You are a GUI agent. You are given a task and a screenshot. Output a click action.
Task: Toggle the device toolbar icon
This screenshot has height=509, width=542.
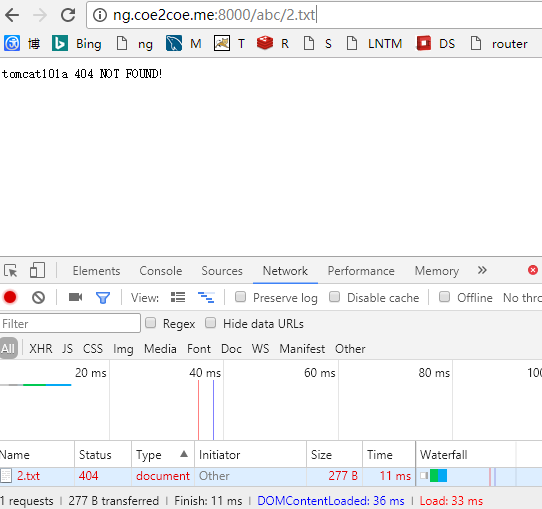[37, 270]
